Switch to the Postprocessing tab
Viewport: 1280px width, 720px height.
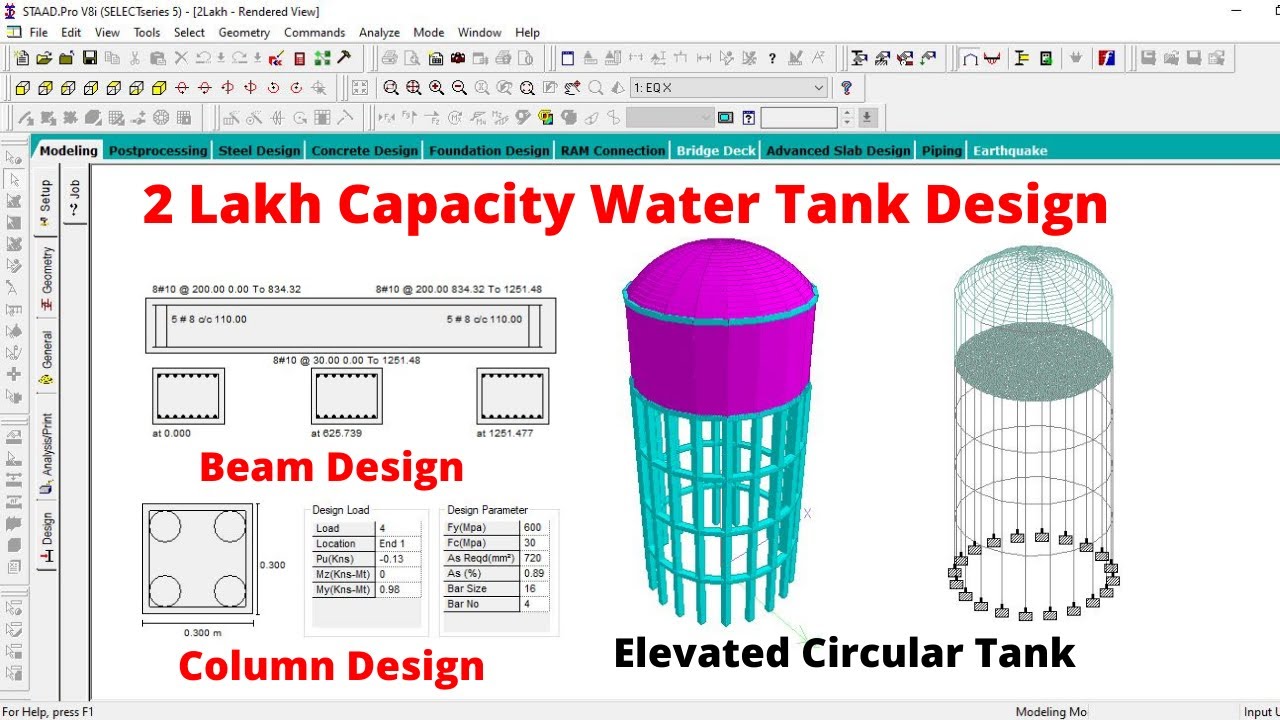tap(158, 150)
